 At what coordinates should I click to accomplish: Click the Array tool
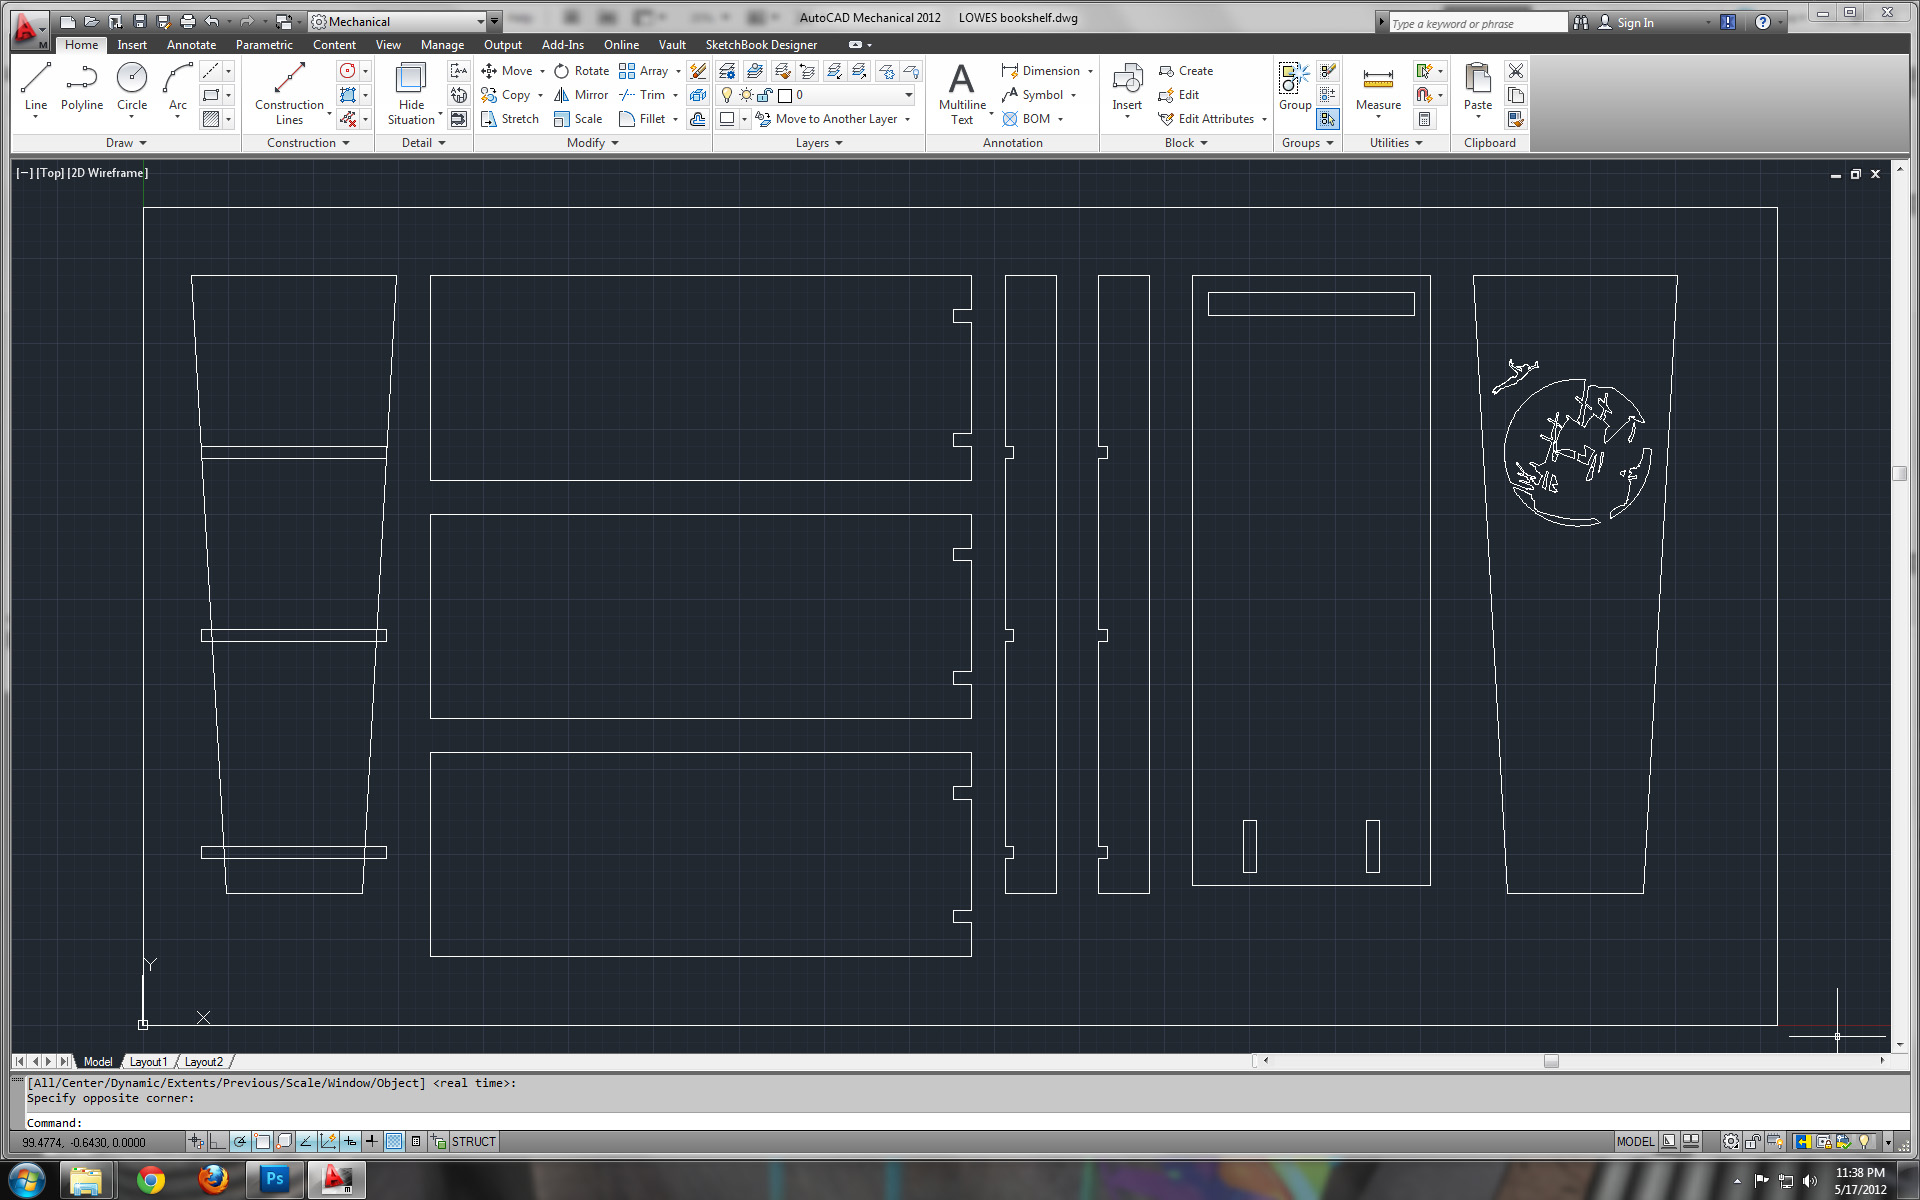coord(643,71)
